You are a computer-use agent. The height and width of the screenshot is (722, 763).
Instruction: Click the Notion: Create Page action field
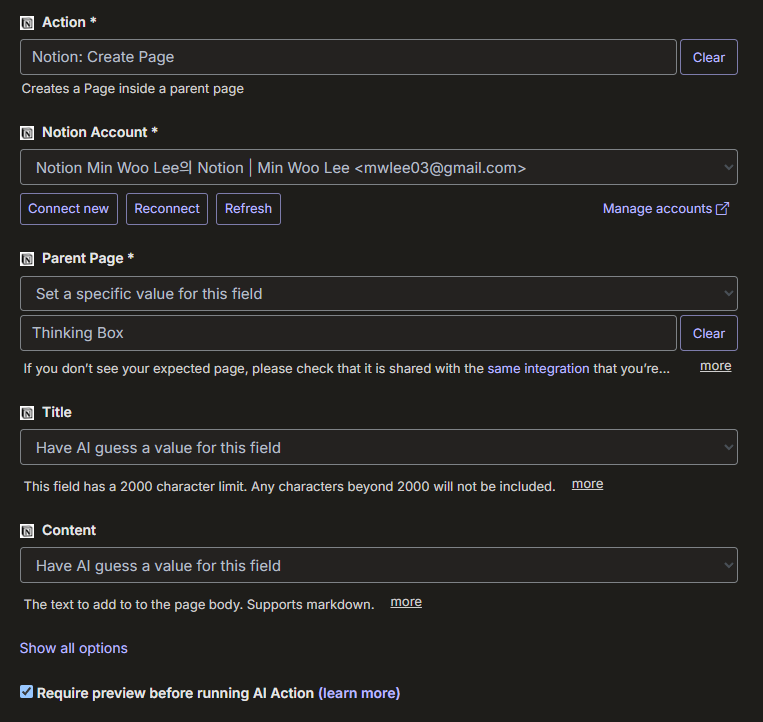click(348, 57)
